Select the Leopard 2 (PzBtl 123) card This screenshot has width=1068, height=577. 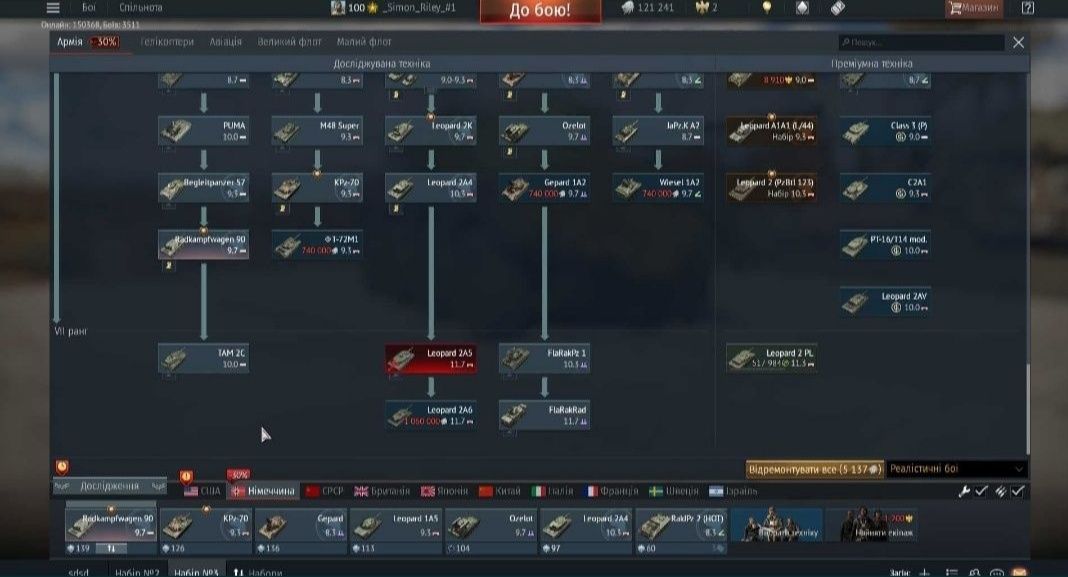coord(772,188)
